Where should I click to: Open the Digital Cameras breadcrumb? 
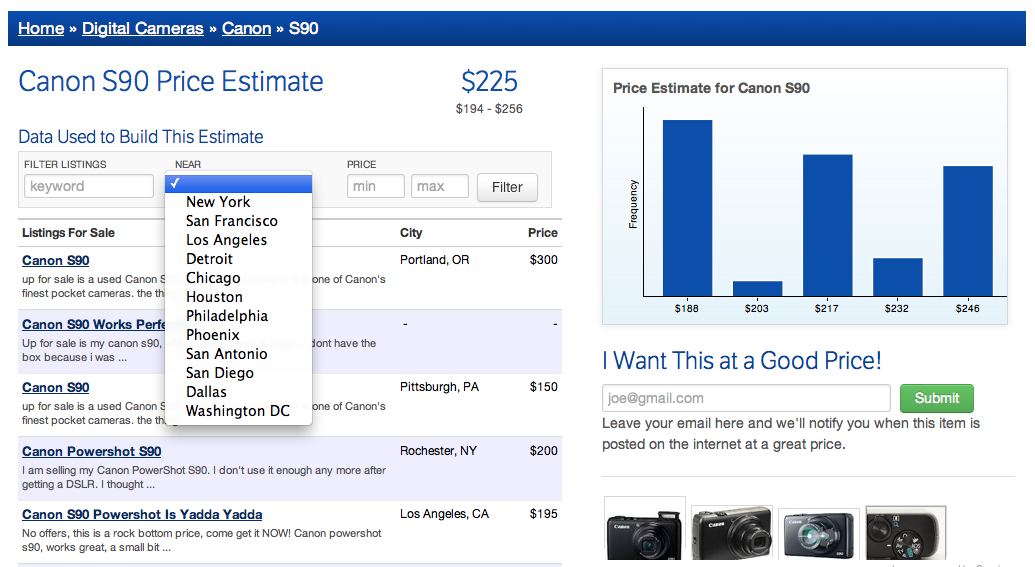tap(143, 28)
